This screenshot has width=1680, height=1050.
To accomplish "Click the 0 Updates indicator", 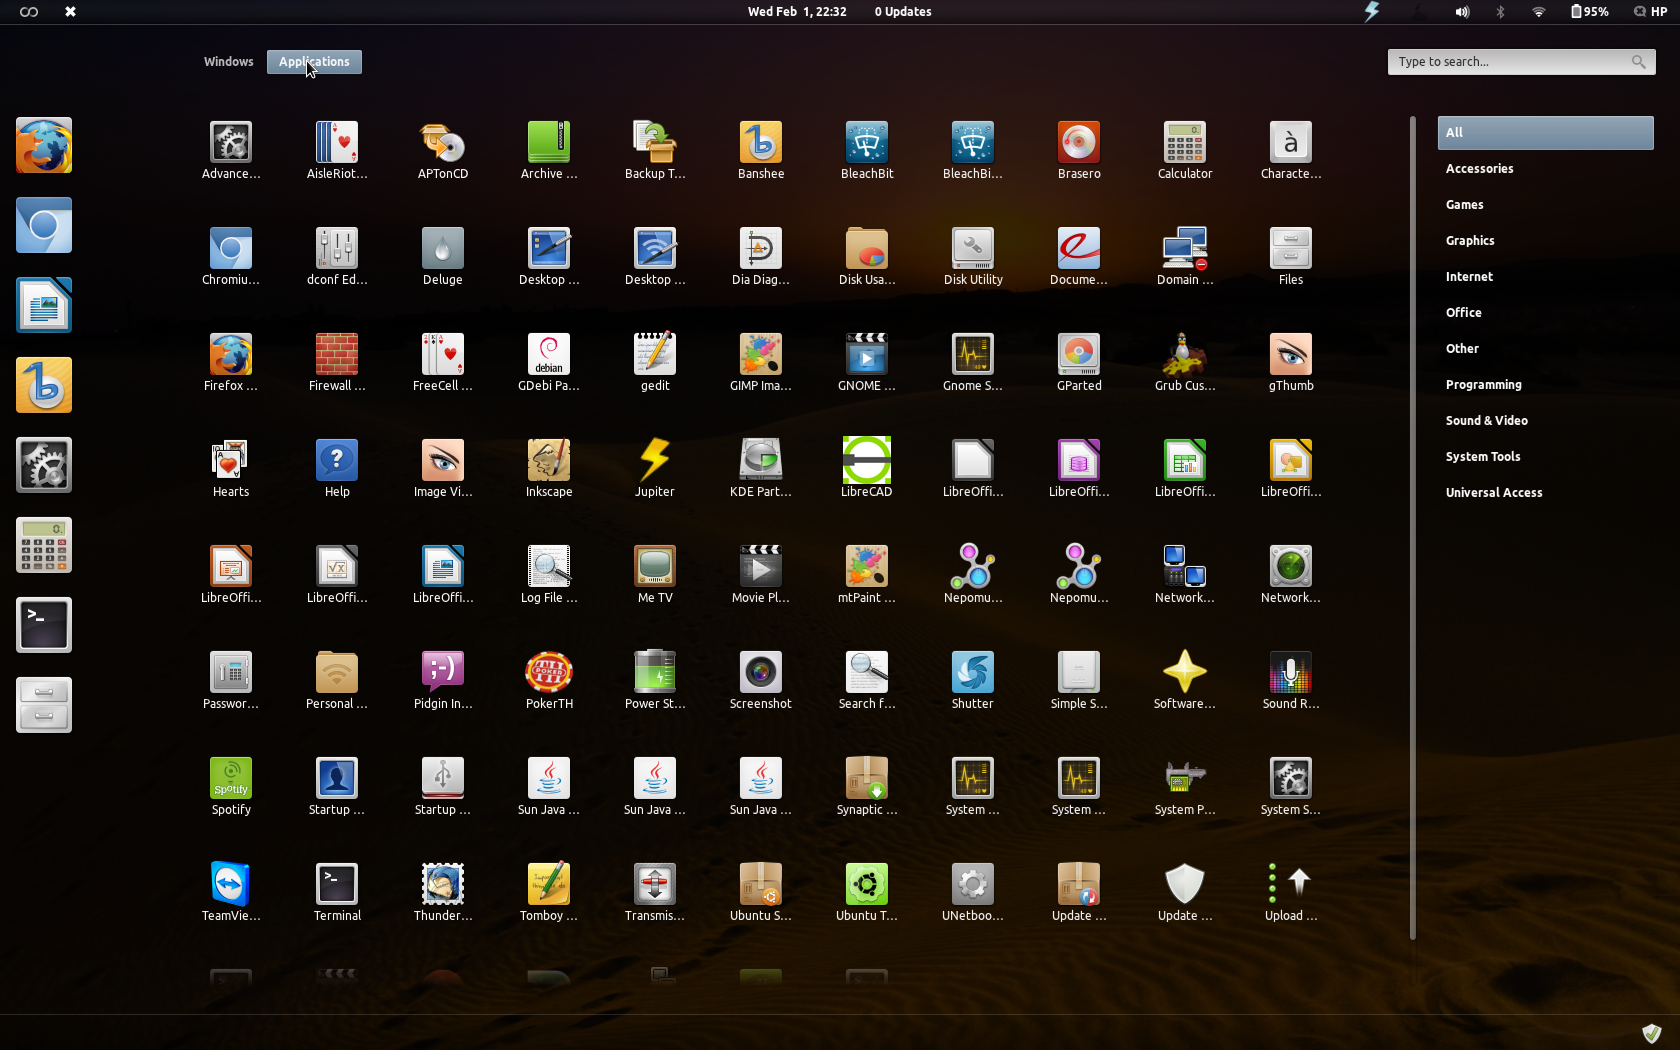I will tap(903, 12).
